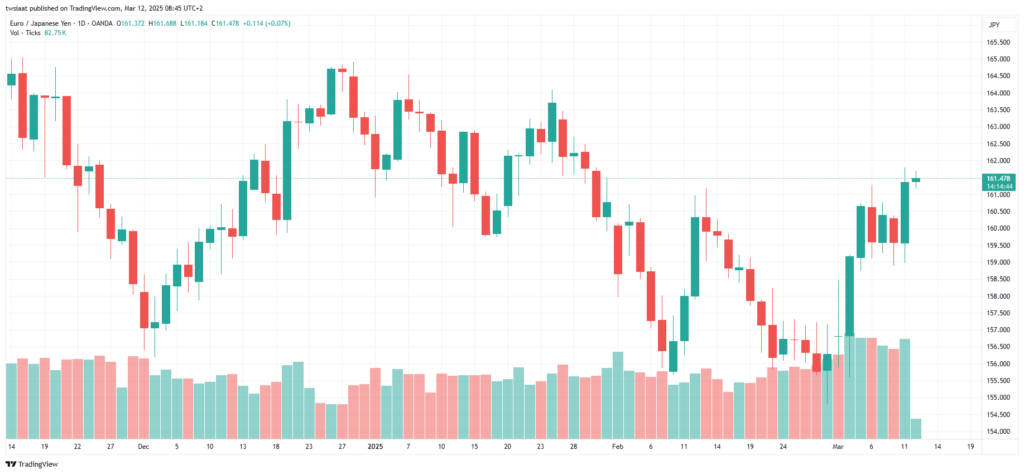Screen dimensions: 1024x474
Task: Select the Feb label on time axis
Action: tap(617, 447)
